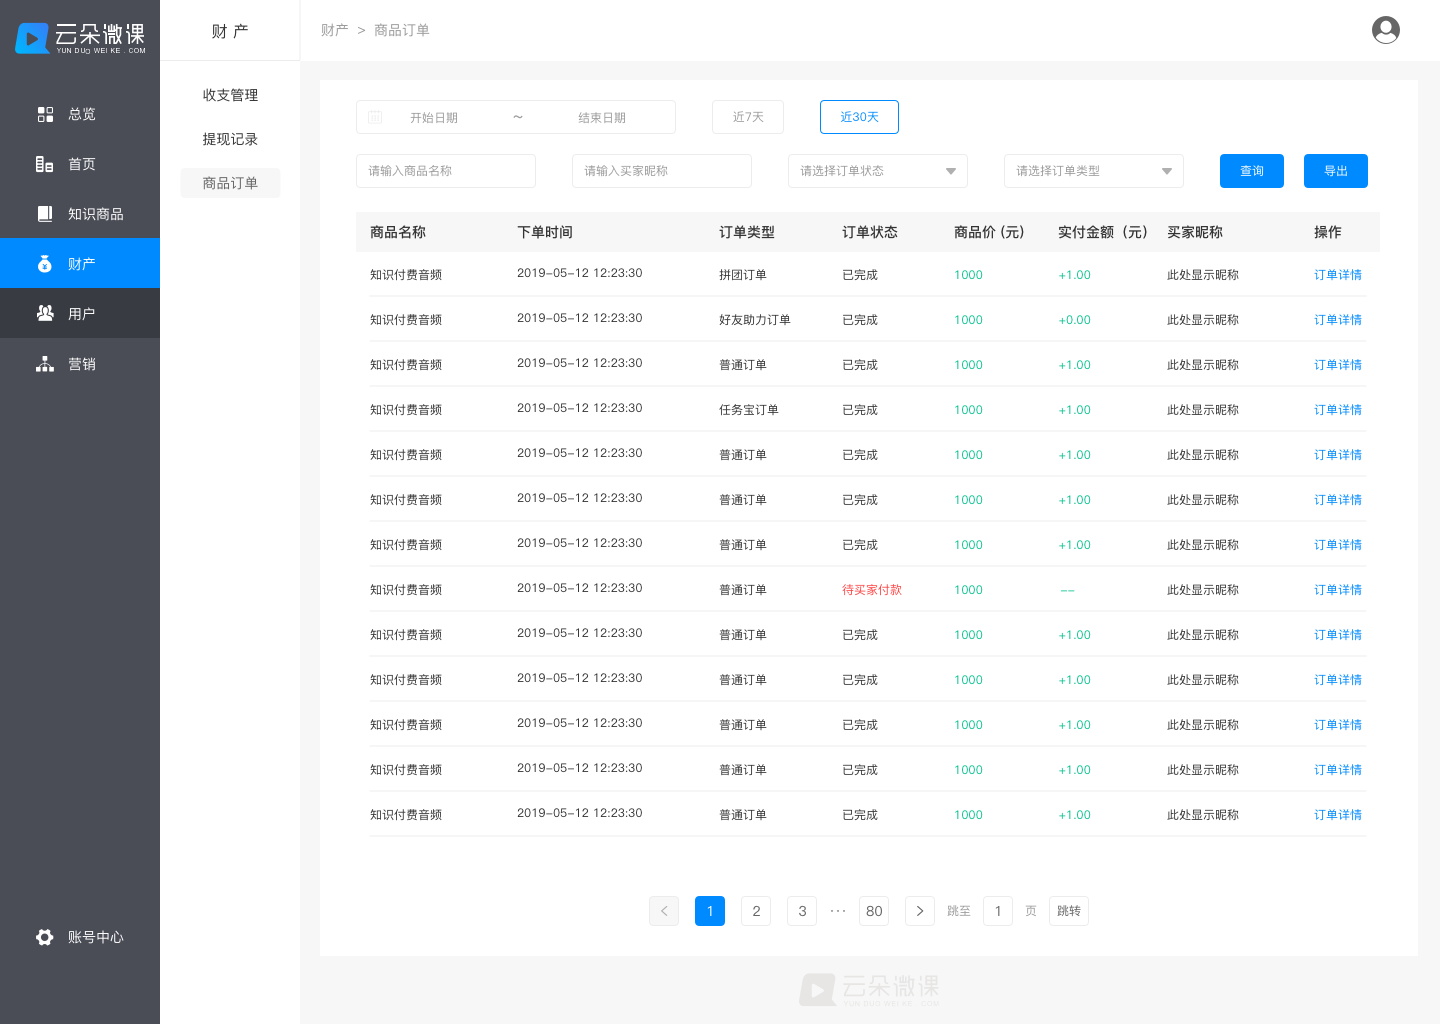
Task: Click the page number jump input
Action: [998, 911]
